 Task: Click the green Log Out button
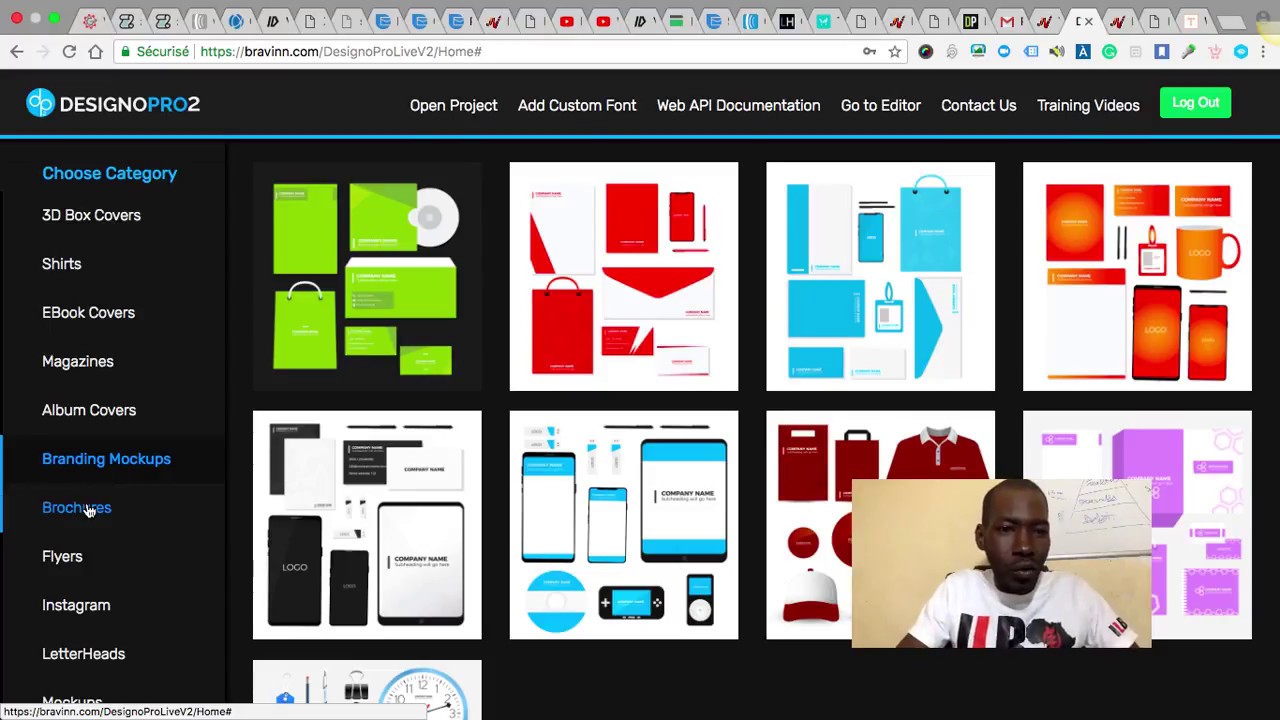[x=1196, y=103]
